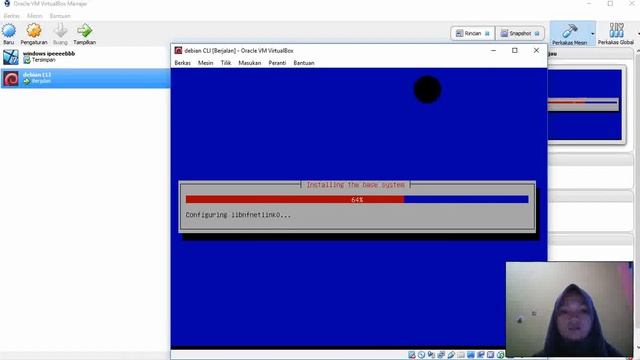Maximize the debian CLI window
The width and height of the screenshot is (640, 360).
coord(515,51)
